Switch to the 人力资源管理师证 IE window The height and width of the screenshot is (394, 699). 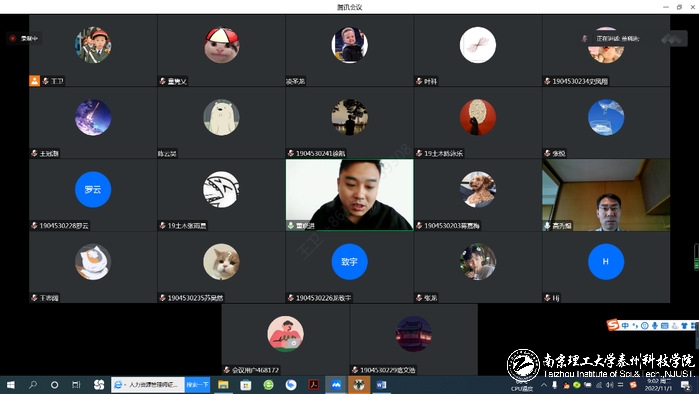coord(148,385)
